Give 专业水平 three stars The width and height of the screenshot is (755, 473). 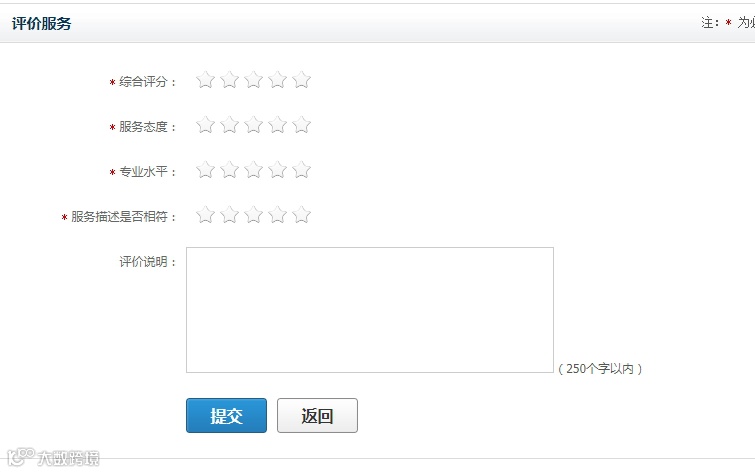[253, 170]
